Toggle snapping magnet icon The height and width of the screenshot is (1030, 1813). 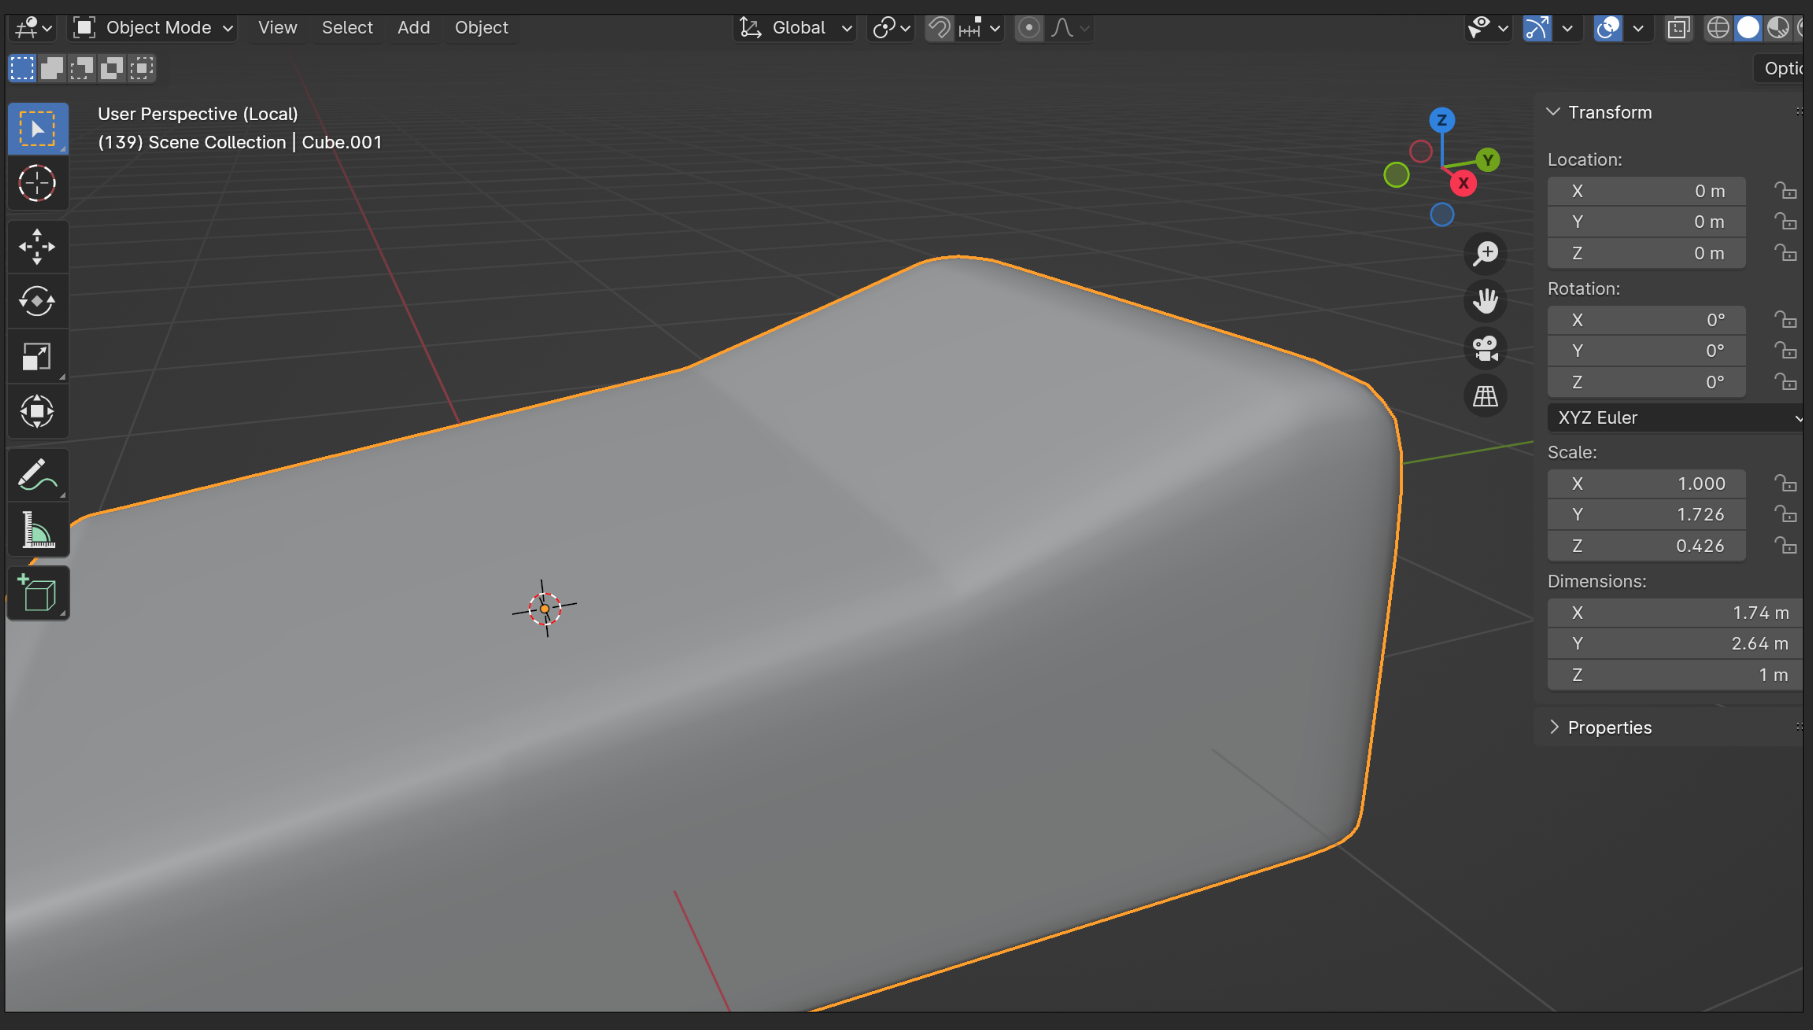939,28
